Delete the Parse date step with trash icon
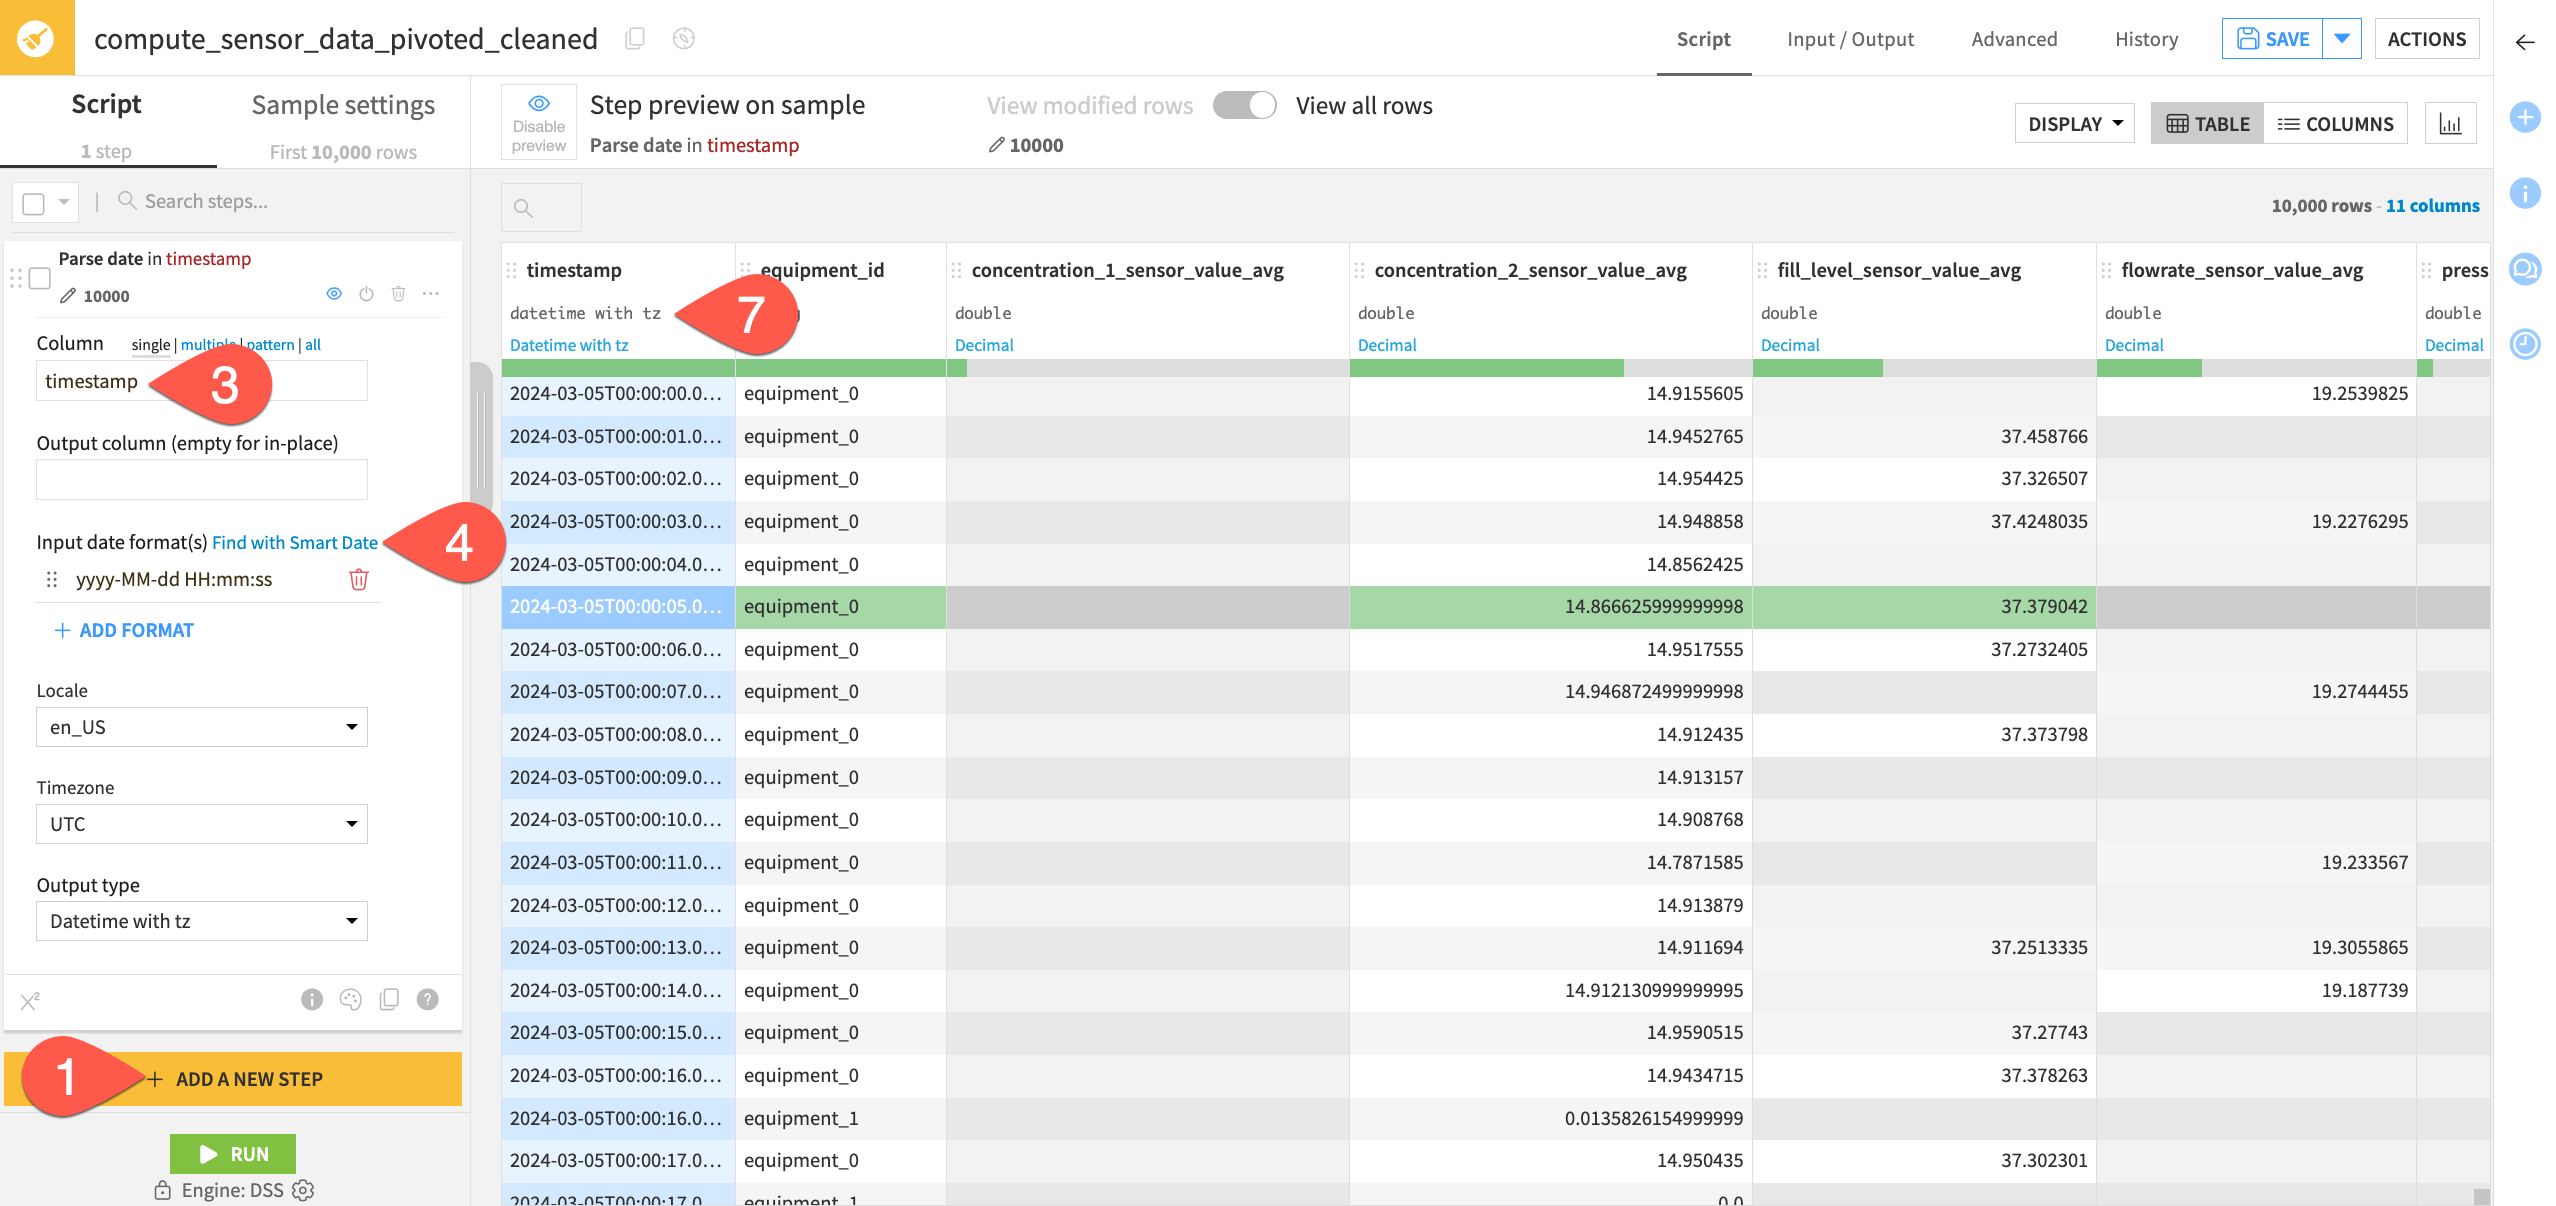 [x=399, y=294]
